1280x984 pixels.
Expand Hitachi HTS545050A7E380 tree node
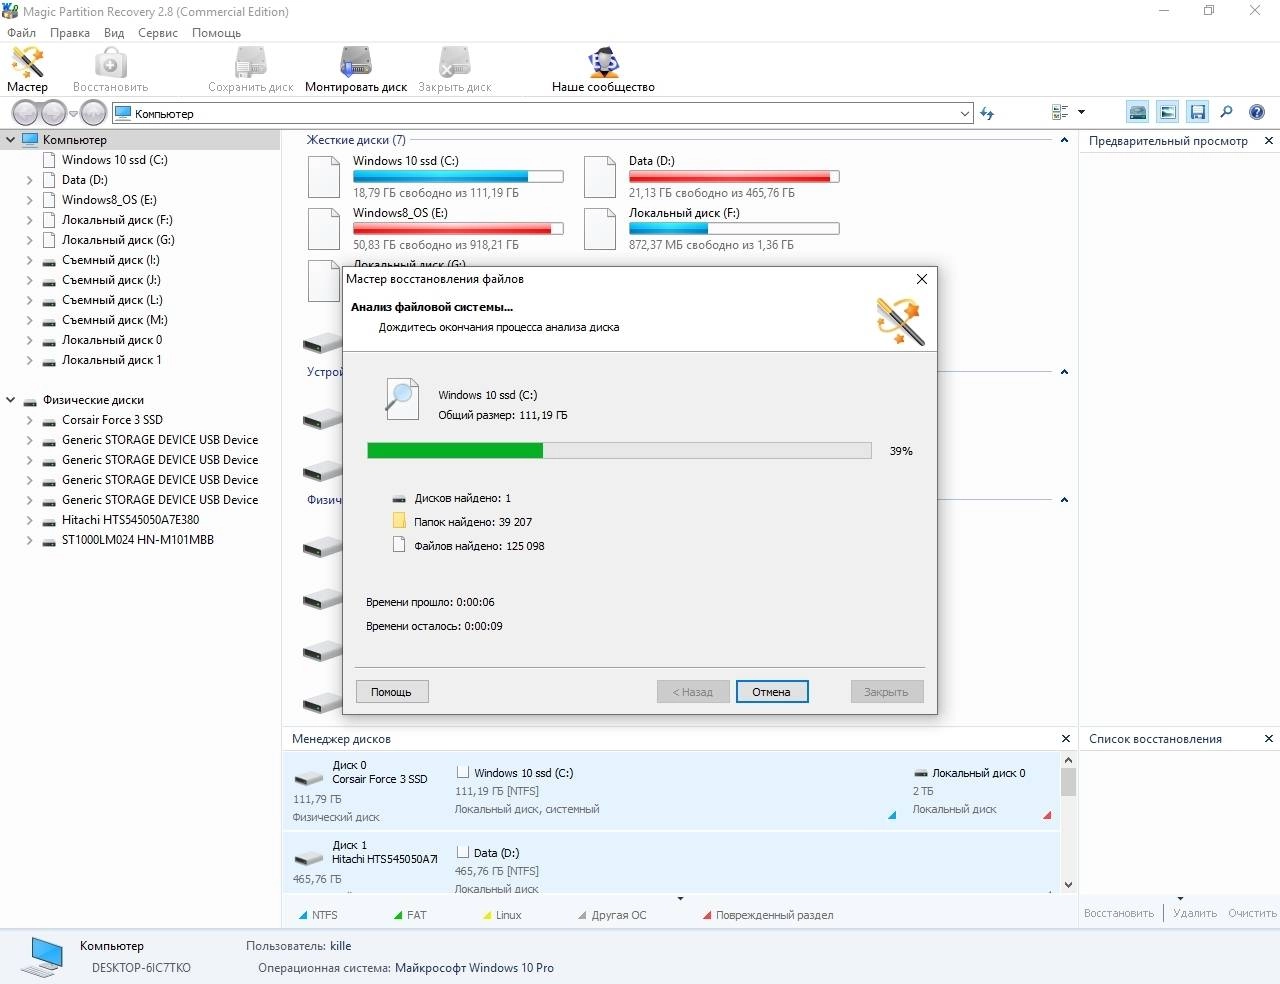(x=30, y=520)
